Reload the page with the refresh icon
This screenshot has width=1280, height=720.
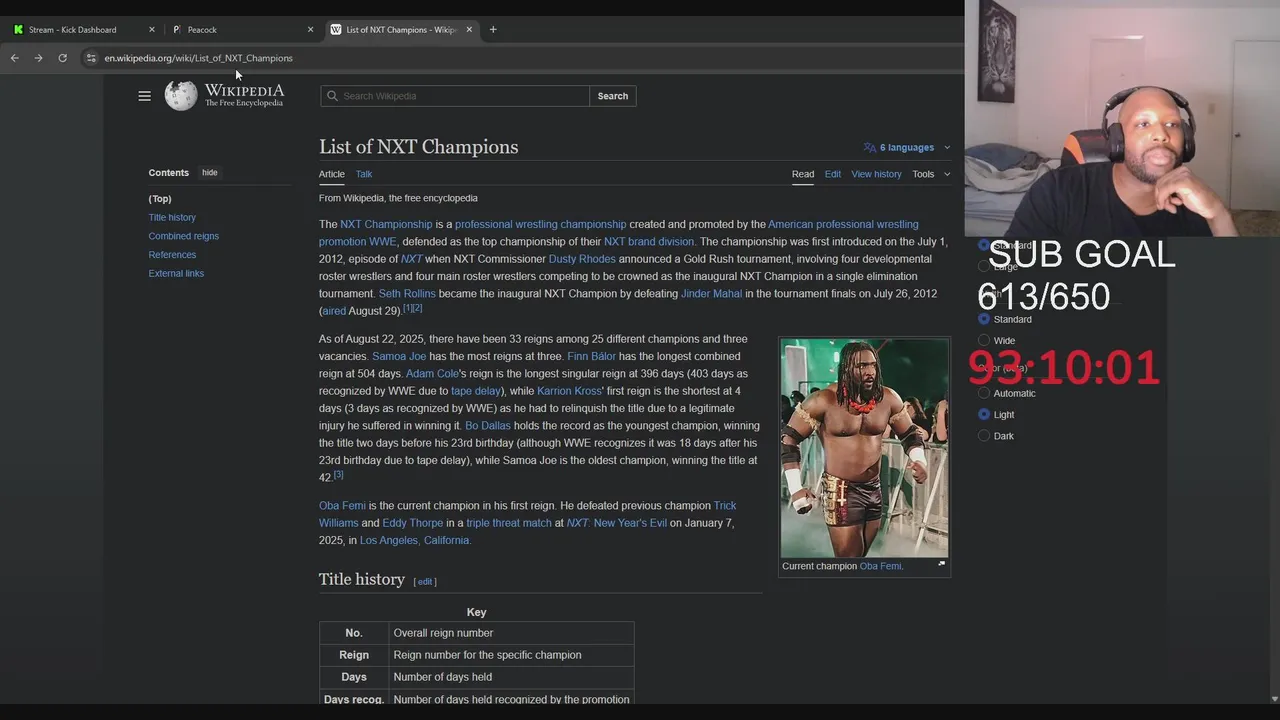coord(62,58)
